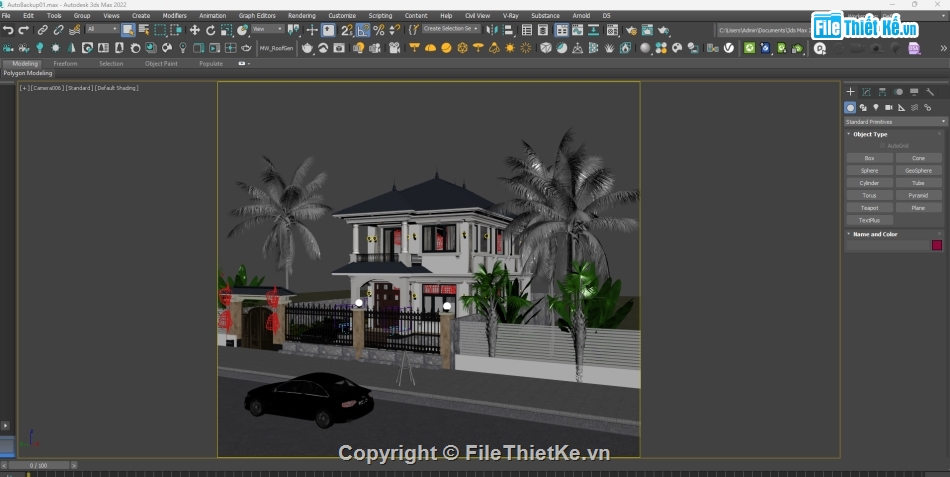Open the Select by Name list icon
This screenshot has width=950, height=477.
point(144,30)
